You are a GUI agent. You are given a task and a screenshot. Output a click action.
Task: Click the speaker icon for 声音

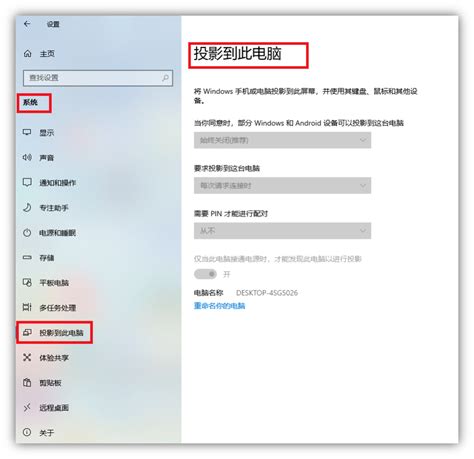[27, 157]
